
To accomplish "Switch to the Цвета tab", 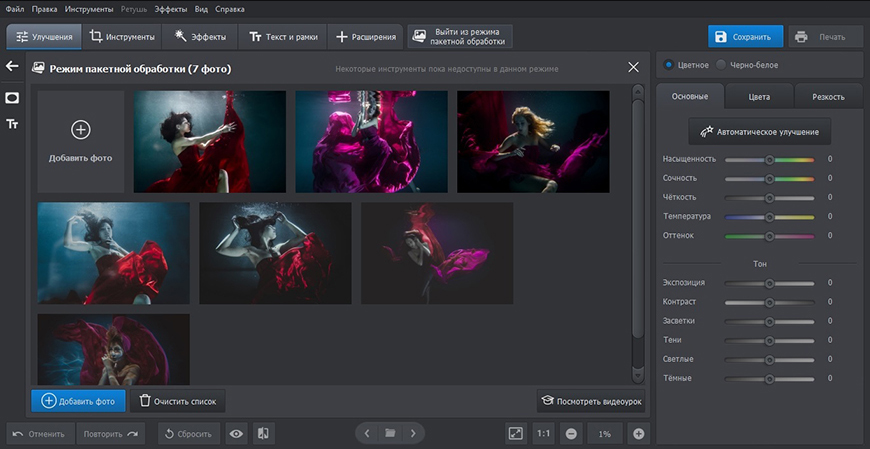I will tap(759, 97).
